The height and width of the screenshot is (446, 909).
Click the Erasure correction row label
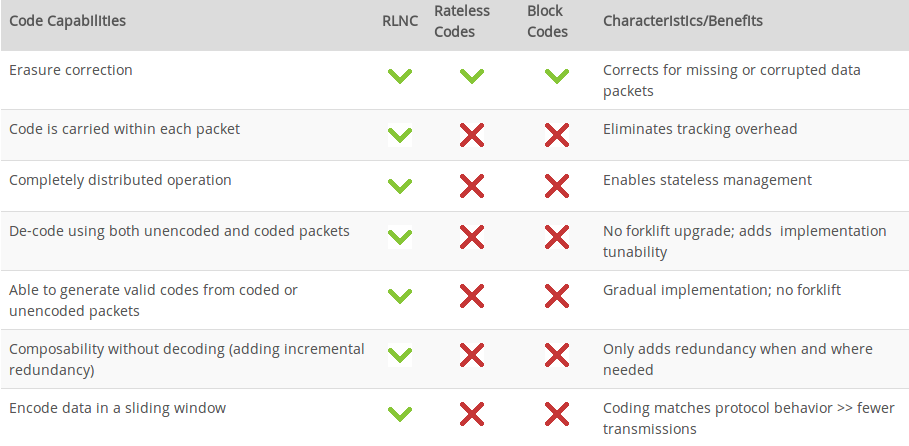coord(70,70)
